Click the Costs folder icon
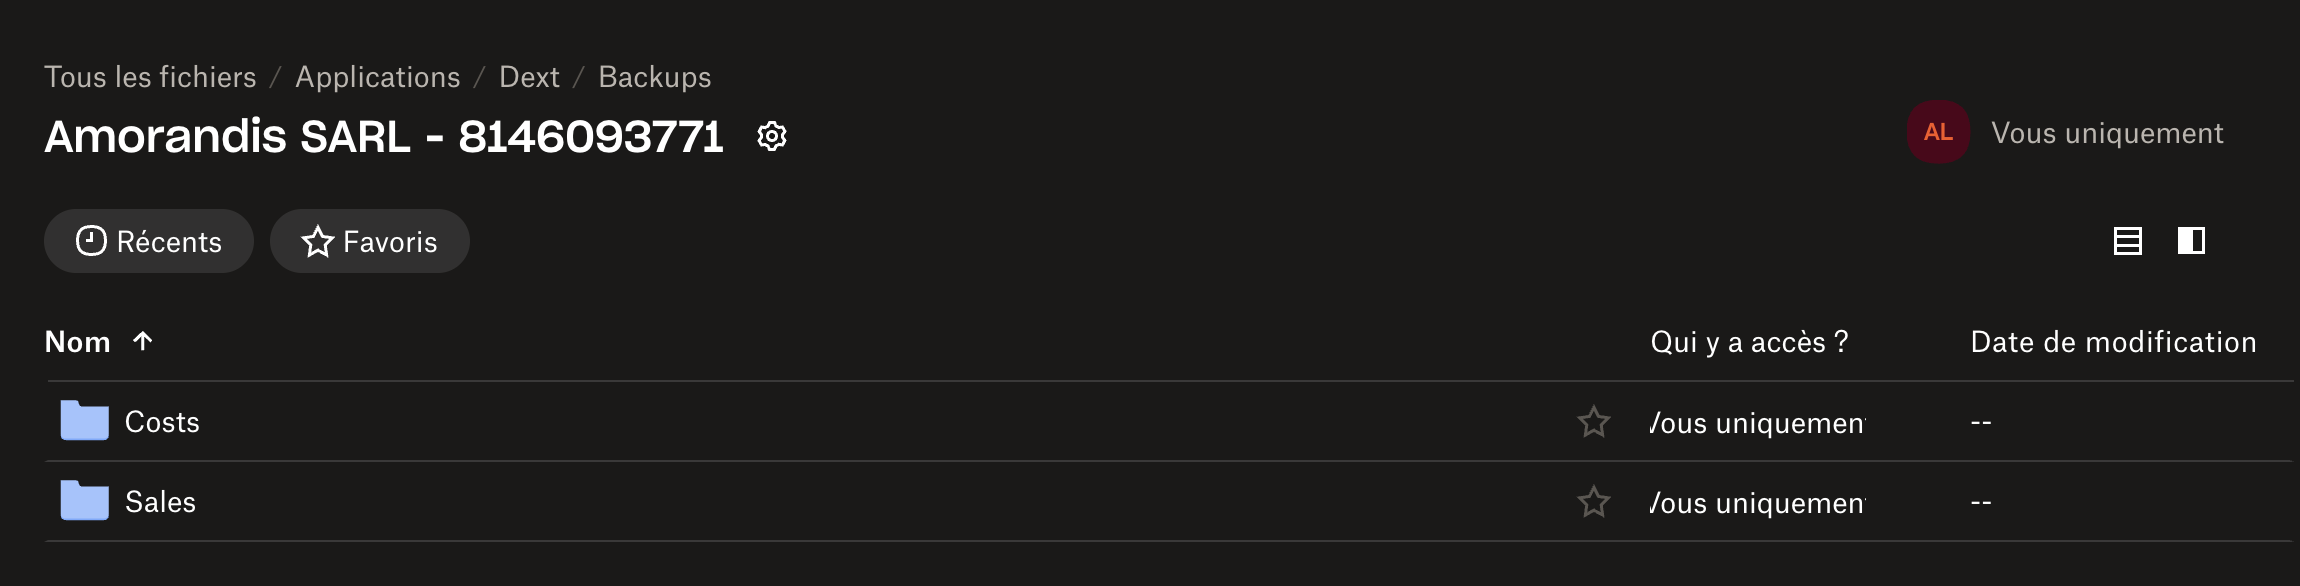 coord(84,421)
